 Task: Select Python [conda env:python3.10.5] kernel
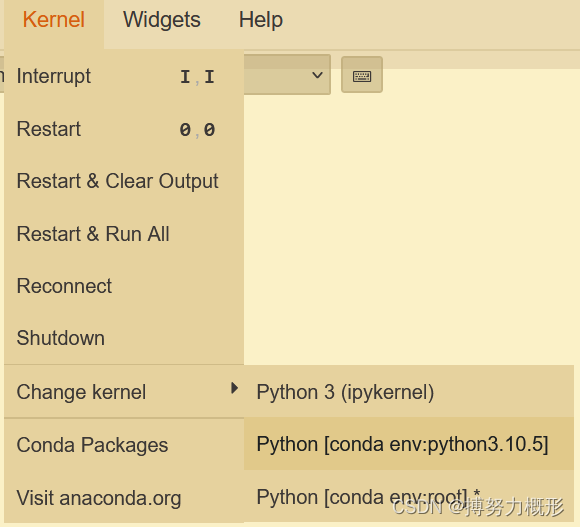(x=409, y=444)
